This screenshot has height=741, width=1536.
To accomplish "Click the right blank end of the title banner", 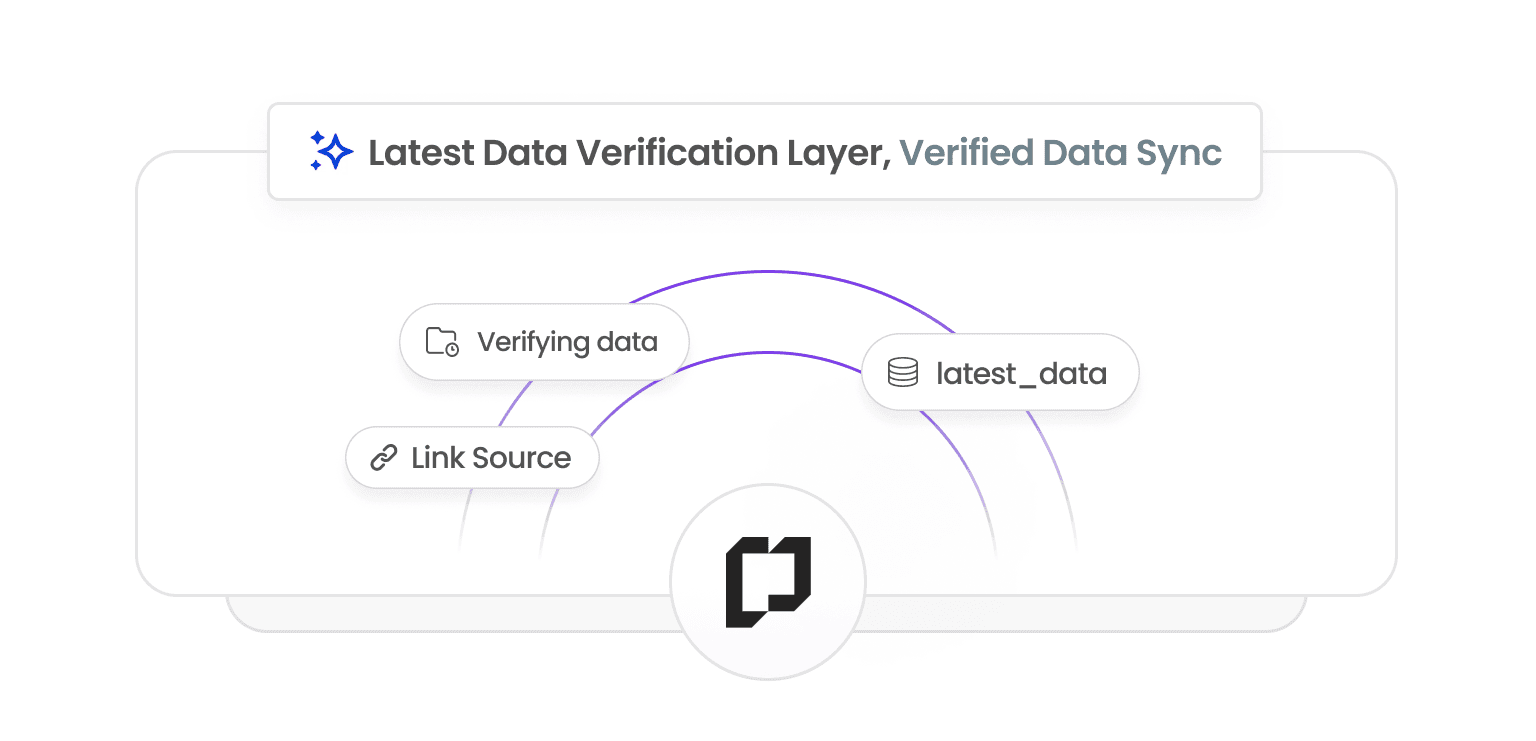I will (1242, 152).
